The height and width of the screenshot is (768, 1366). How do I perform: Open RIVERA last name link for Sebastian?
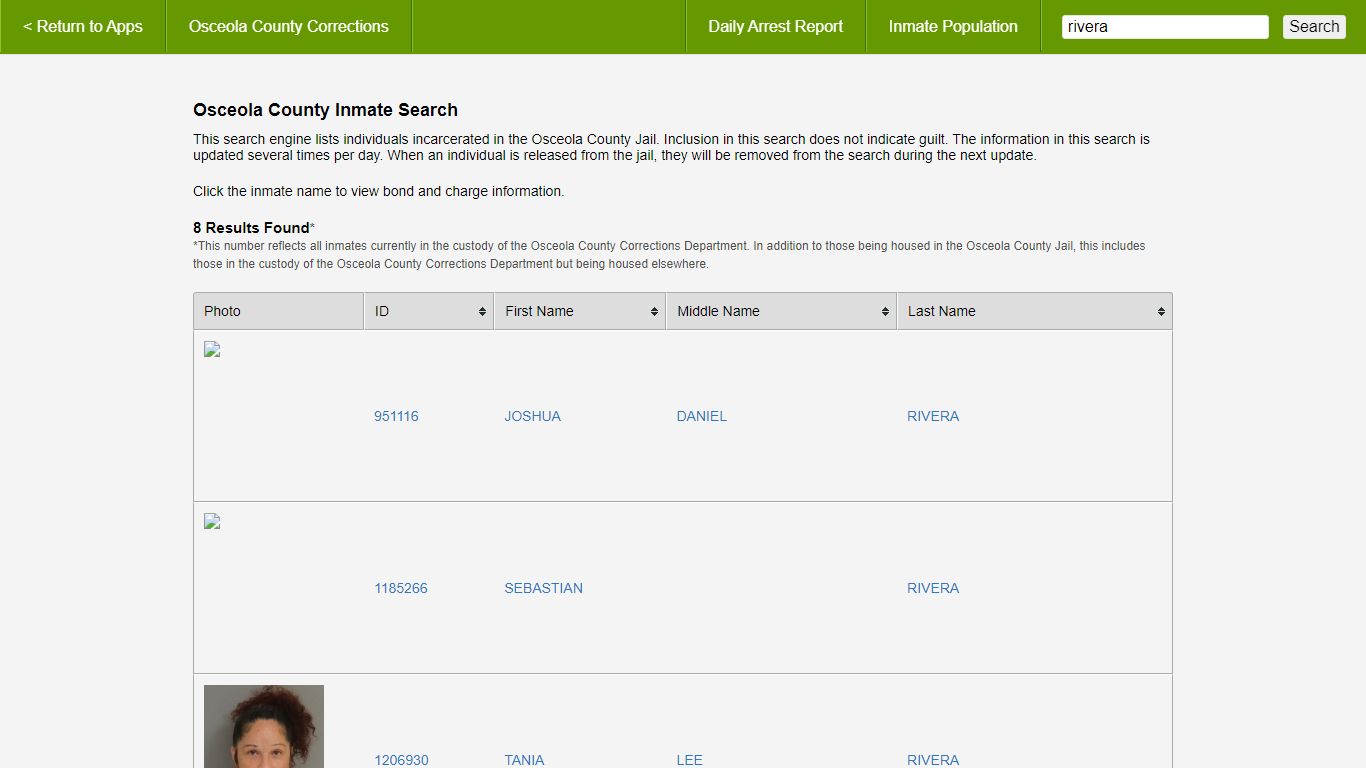tap(933, 588)
